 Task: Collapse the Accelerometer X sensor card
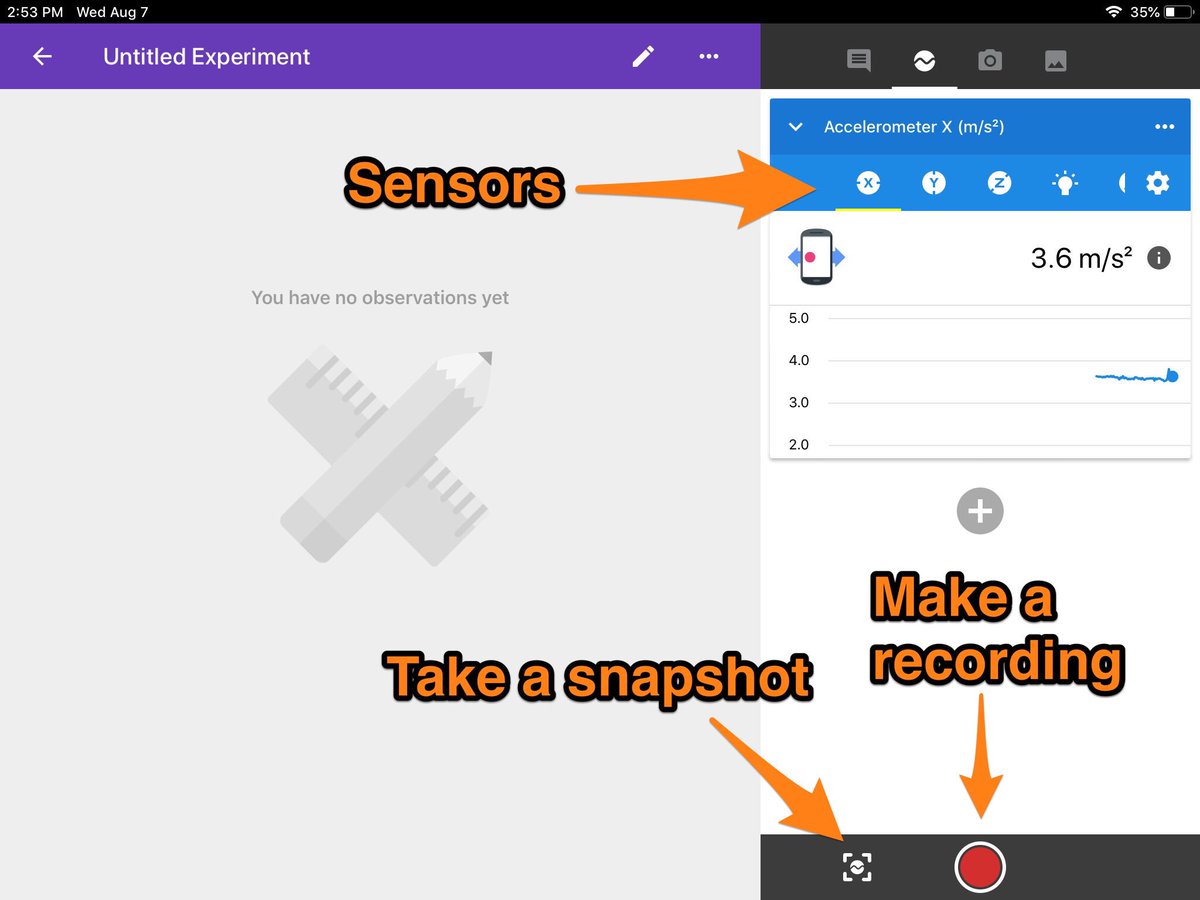pyautogui.click(x=796, y=127)
